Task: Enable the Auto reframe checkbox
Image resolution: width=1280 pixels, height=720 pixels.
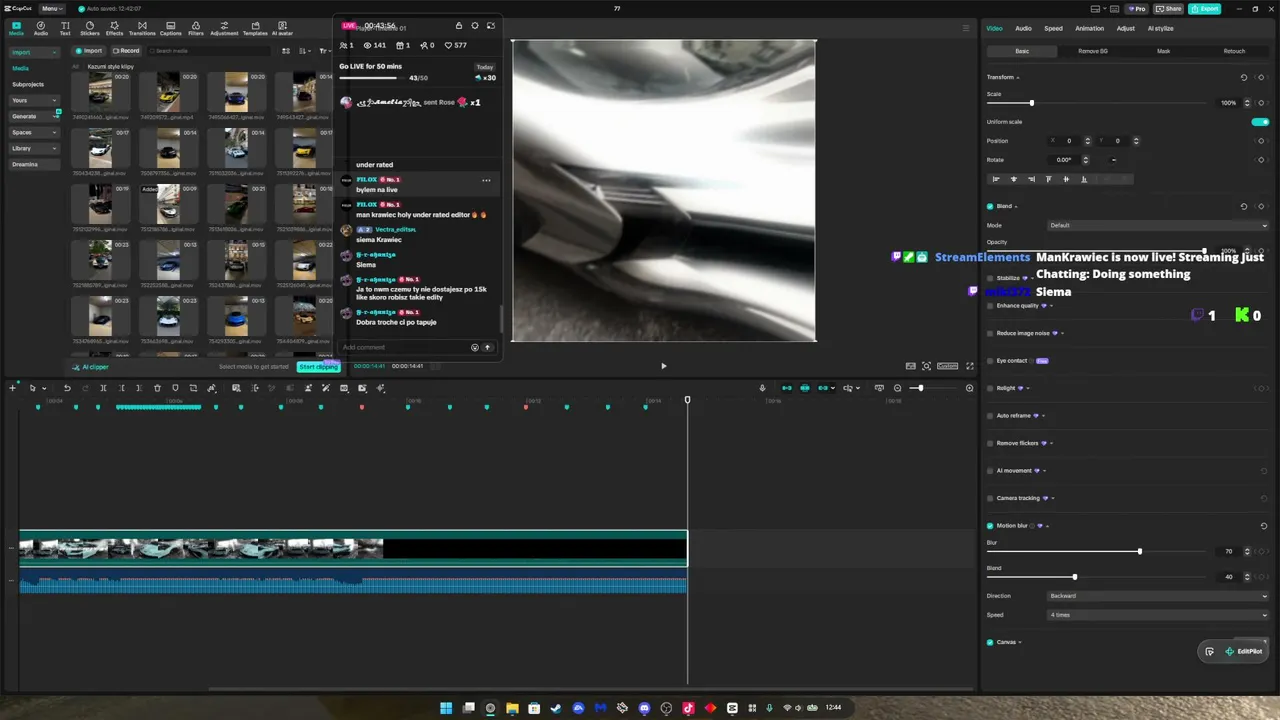Action: click(x=990, y=416)
